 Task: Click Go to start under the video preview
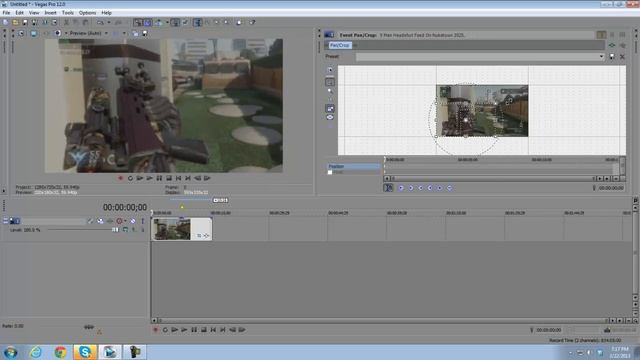pyautogui.click(x=178, y=178)
